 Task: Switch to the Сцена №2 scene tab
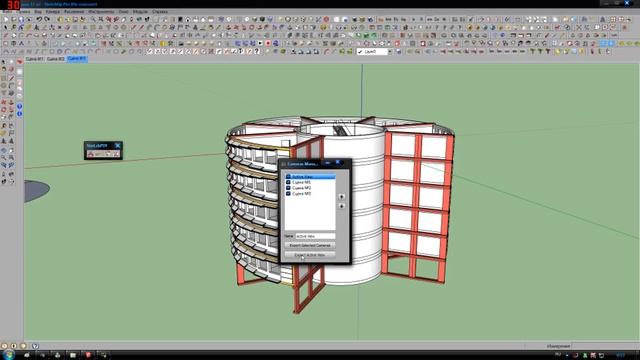point(56,59)
